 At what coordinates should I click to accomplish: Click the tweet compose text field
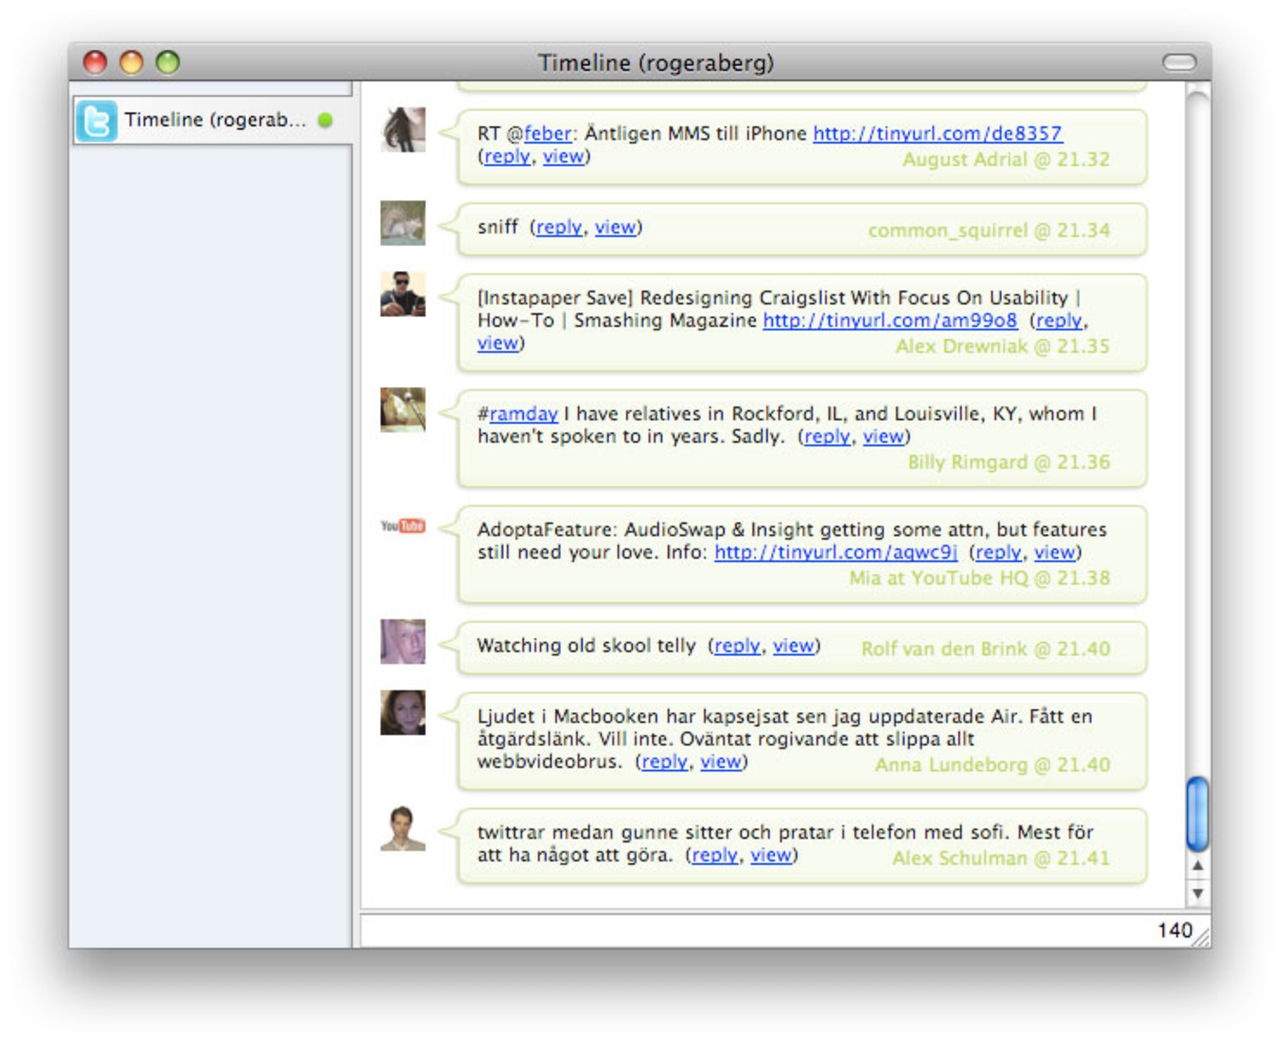[x=750, y=930]
